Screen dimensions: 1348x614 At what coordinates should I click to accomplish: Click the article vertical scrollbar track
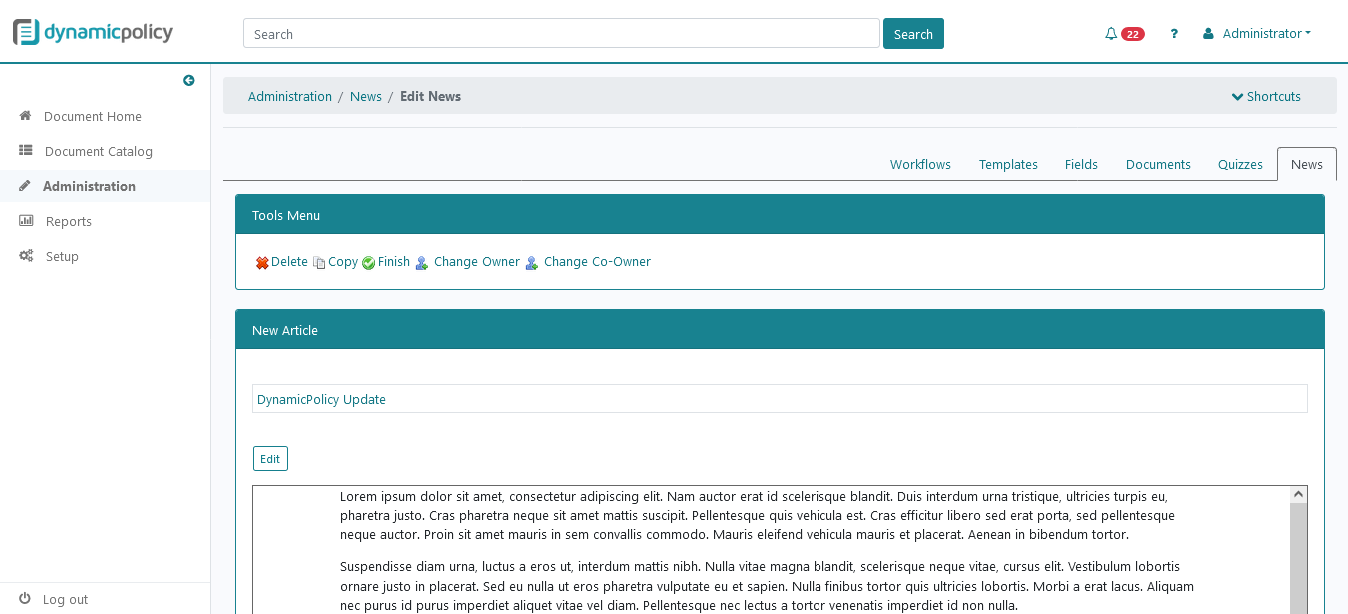coord(1299,558)
